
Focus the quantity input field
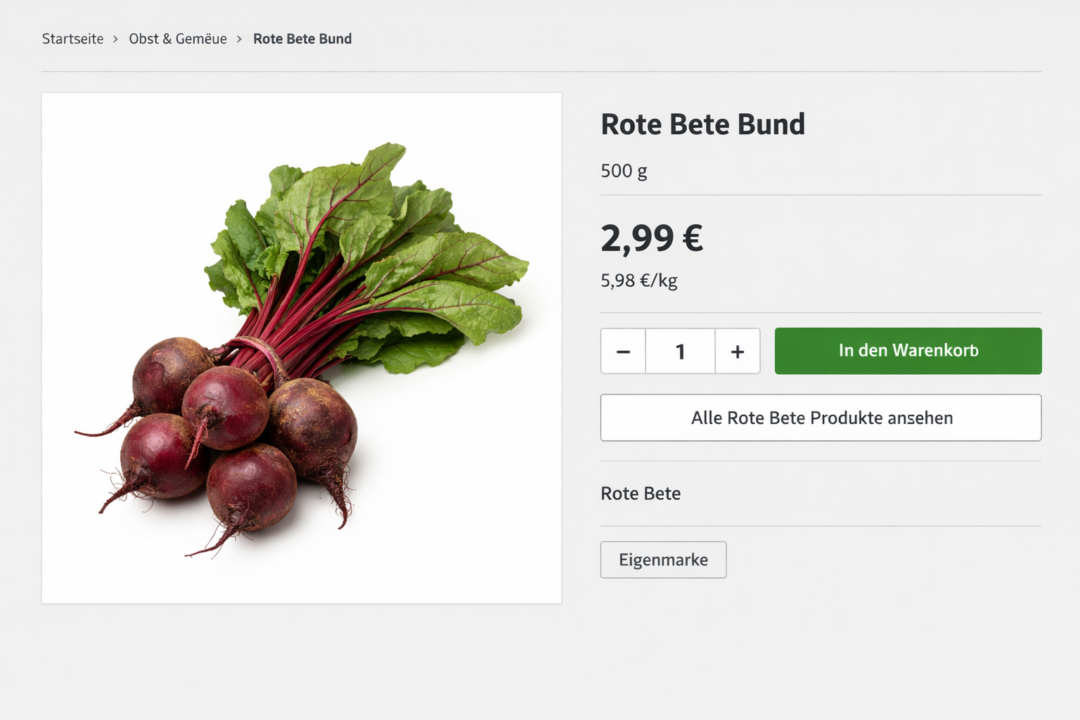click(680, 351)
